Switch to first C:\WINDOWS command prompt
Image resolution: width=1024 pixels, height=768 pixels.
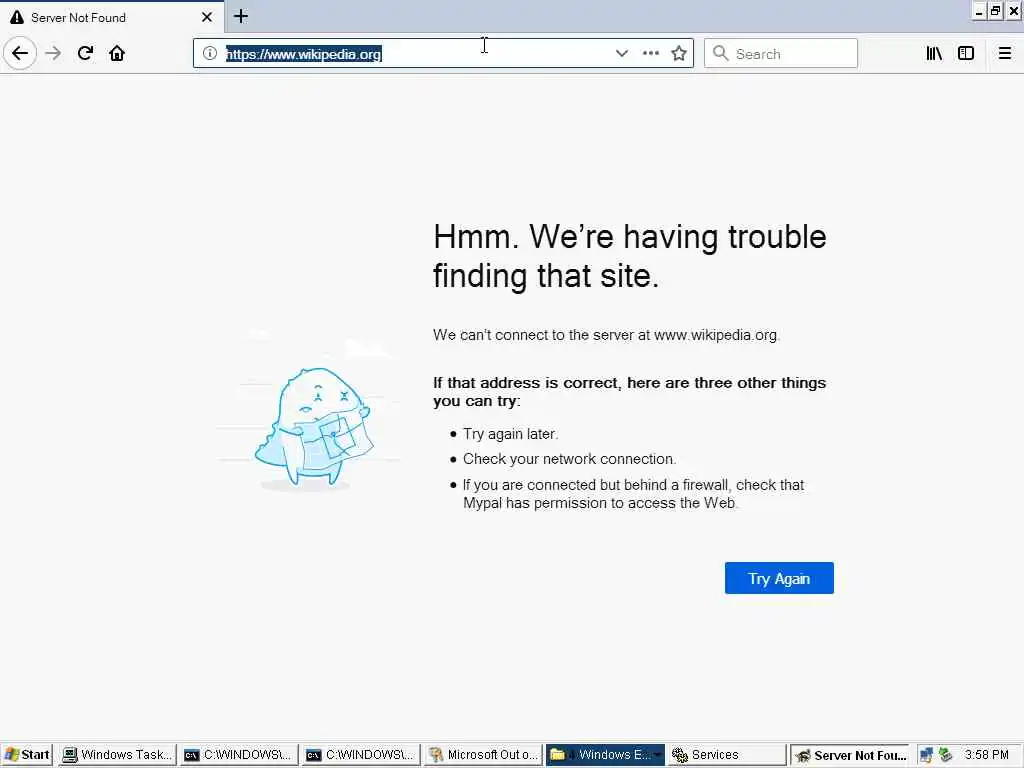pyautogui.click(x=240, y=755)
